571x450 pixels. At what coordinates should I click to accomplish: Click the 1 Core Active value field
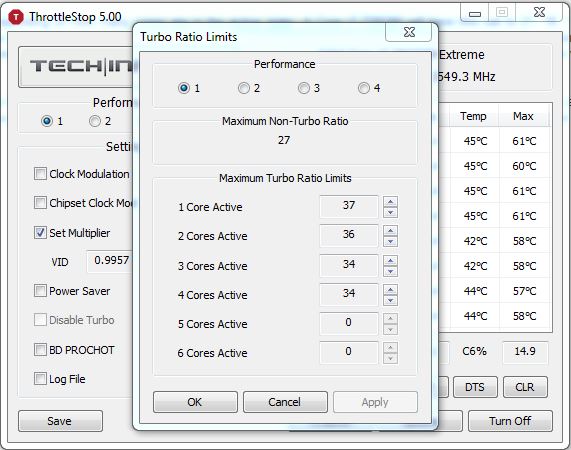[x=348, y=206]
